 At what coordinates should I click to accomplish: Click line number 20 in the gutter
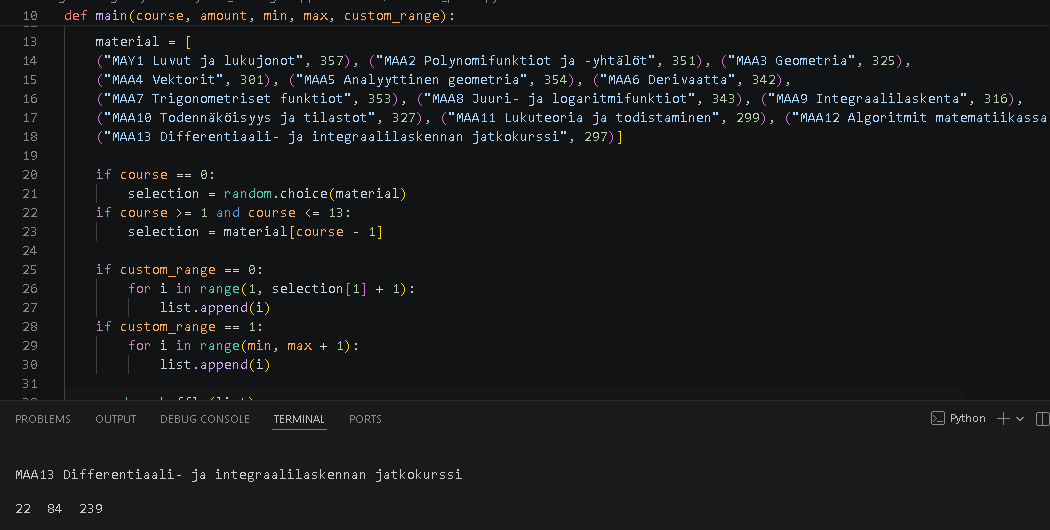tap(30, 174)
